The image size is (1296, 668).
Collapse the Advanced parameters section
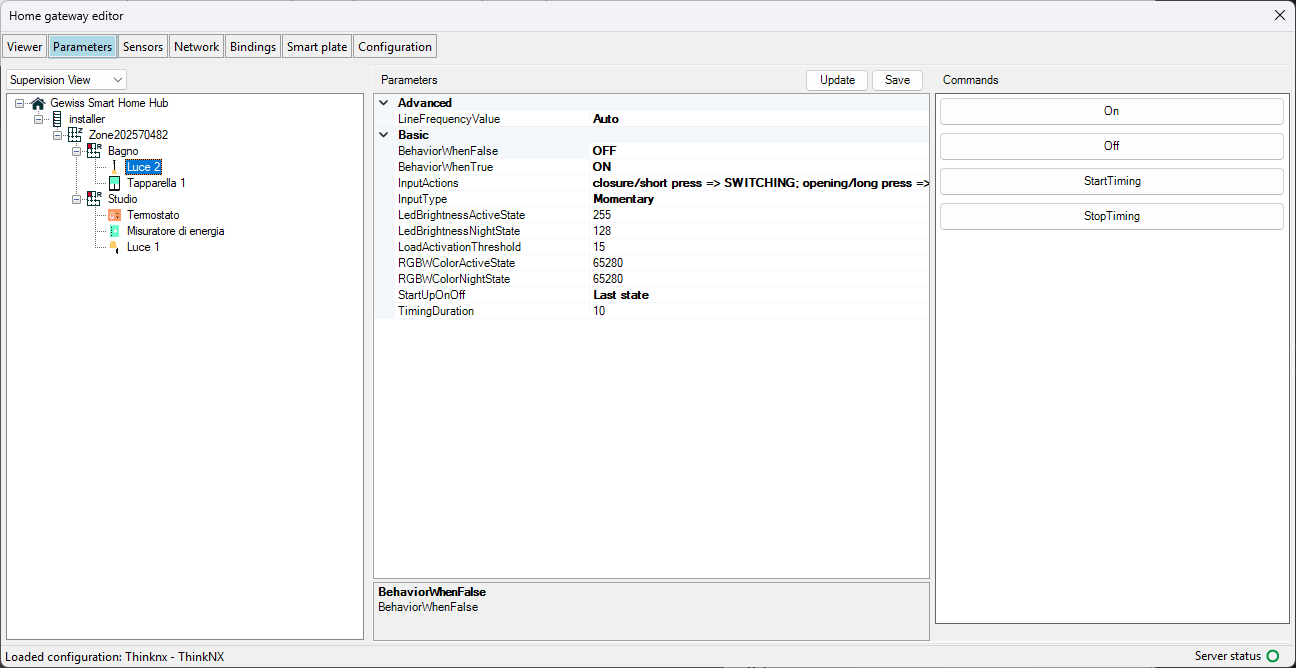tap(384, 103)
